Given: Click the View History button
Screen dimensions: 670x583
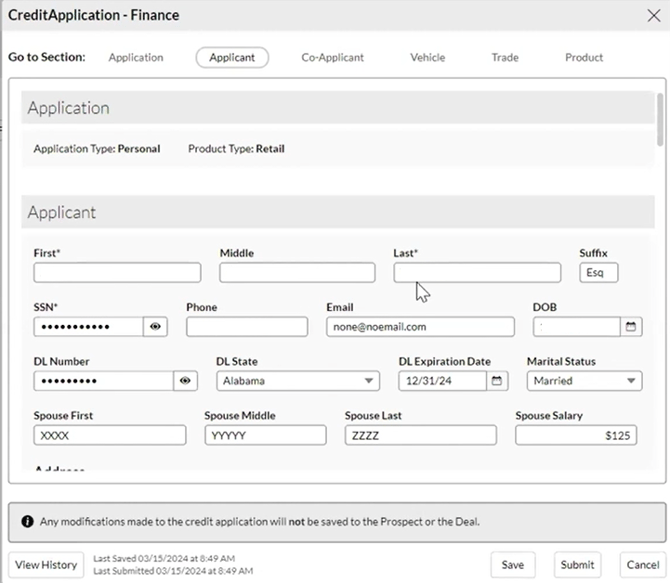Looking at the screenshot, I should pyautogui.click(x=46, y=564).
